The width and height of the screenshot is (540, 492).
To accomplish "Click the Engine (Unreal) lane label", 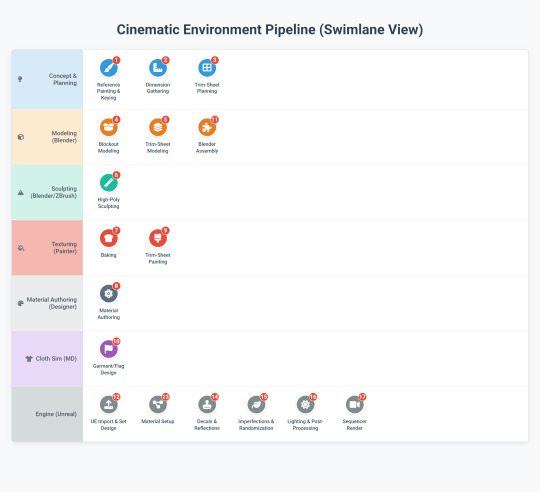I will 56,414.
